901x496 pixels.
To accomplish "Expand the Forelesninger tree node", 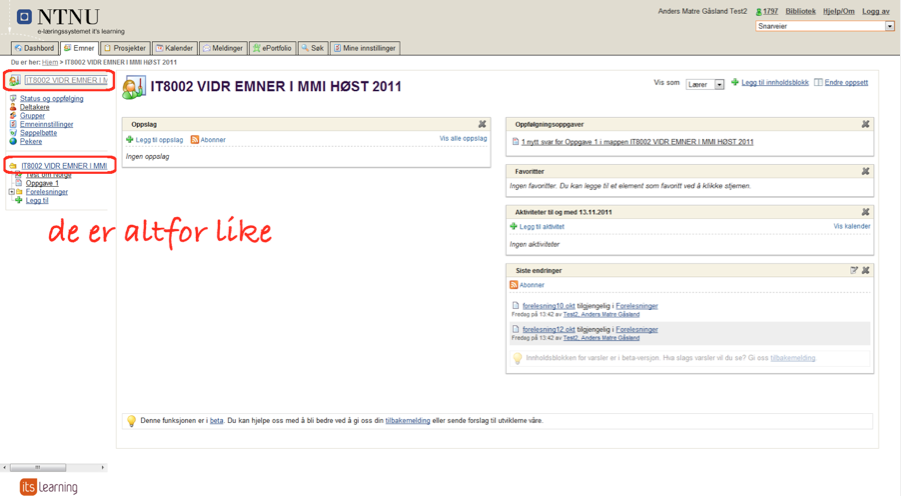I will [x=11, y=192].
